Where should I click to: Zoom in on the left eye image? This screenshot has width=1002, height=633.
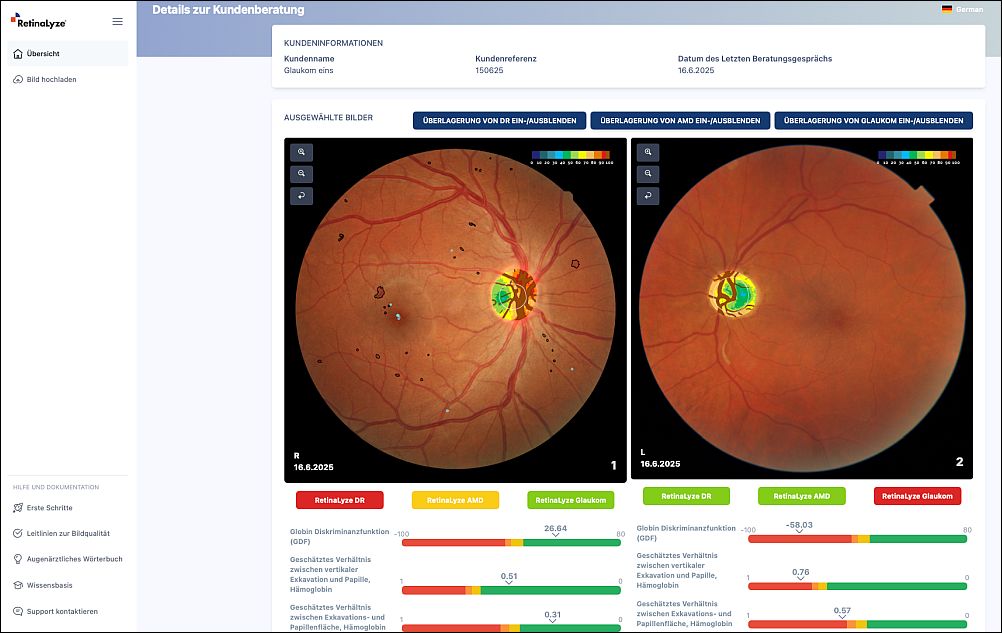pos(648,152)
